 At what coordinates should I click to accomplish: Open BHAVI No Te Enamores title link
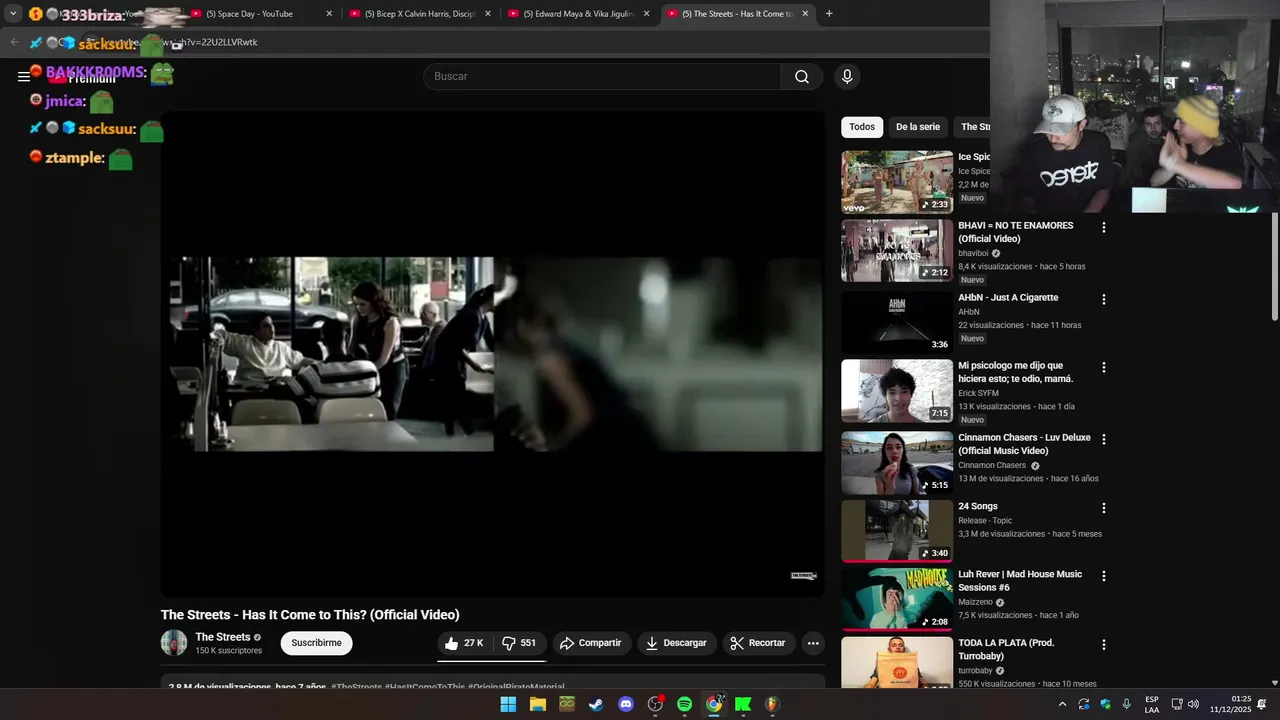(1015, 232)
